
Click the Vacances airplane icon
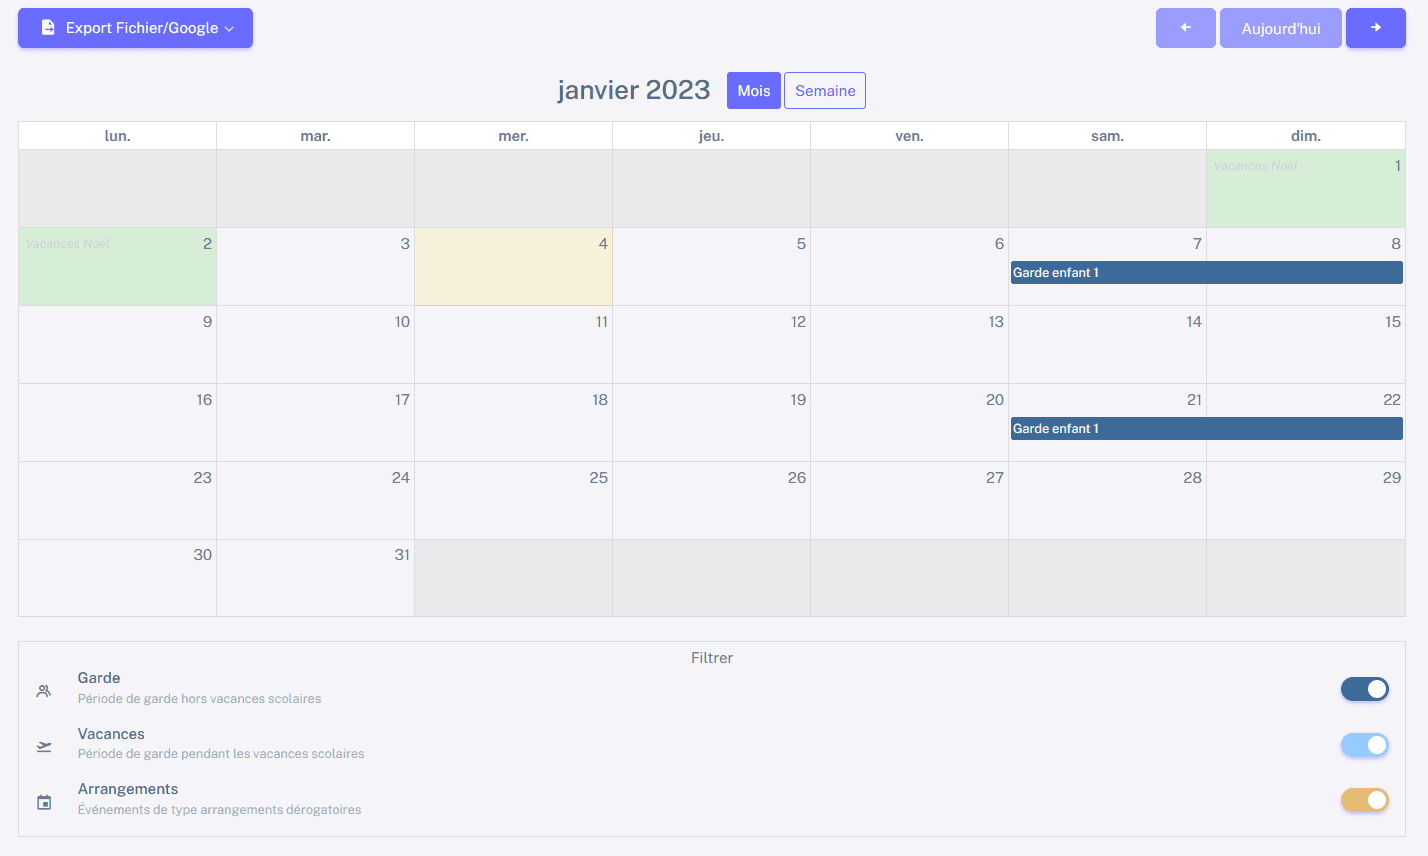[44, 746]
